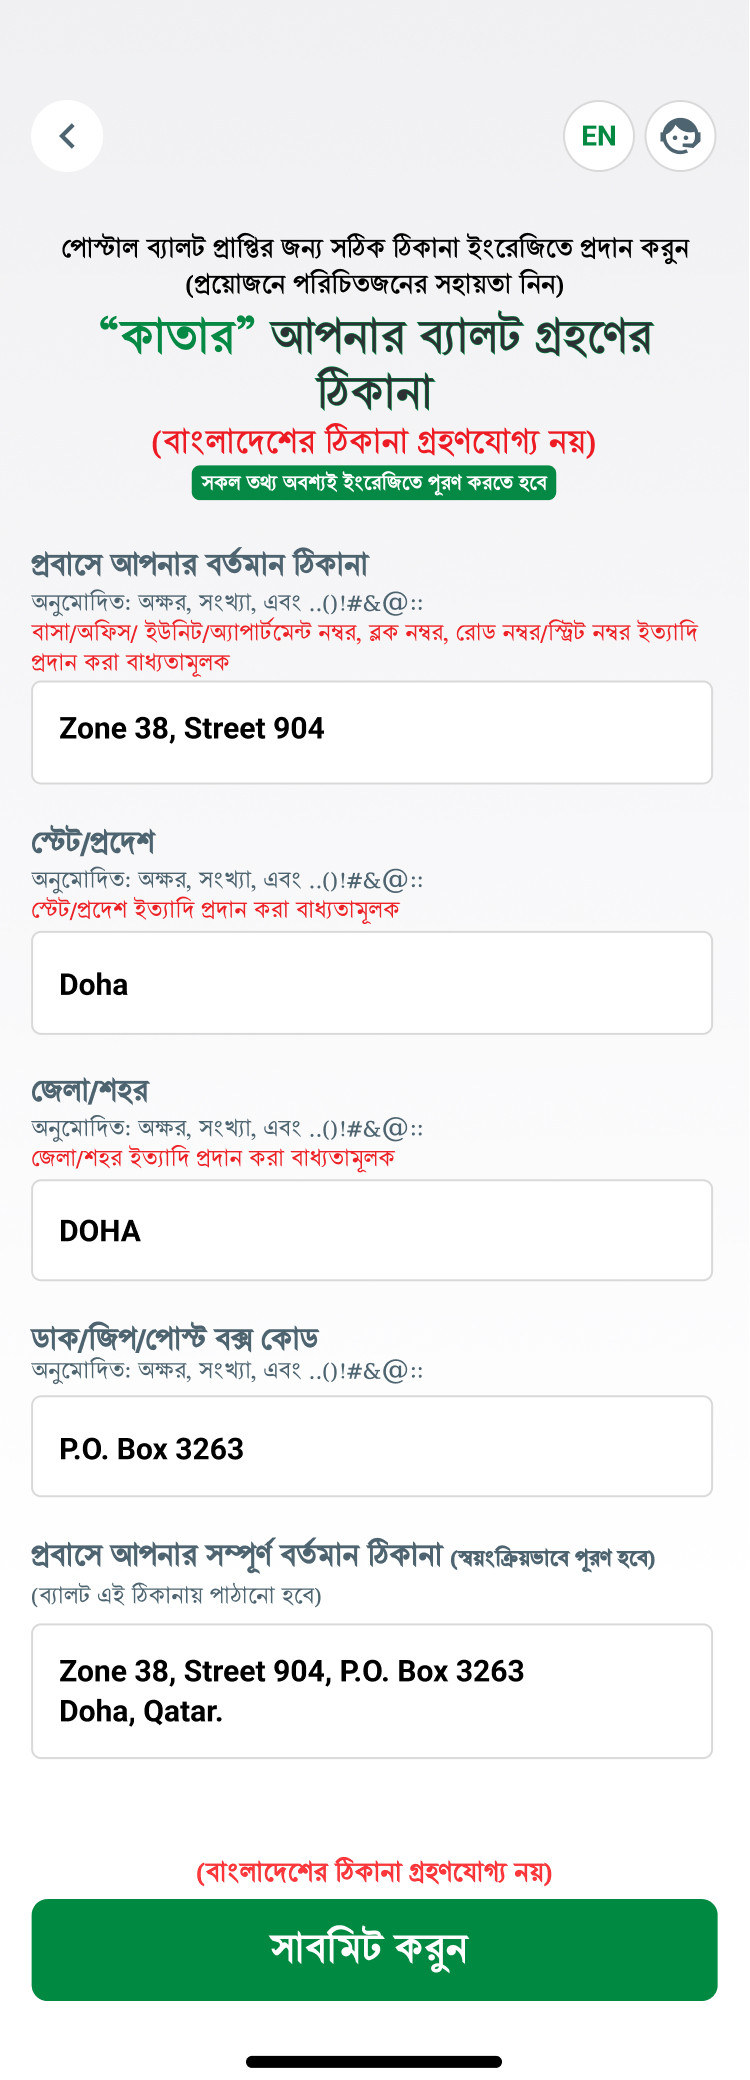
Task: Focus the state field showing Doha
Action: tap(372, 983)
